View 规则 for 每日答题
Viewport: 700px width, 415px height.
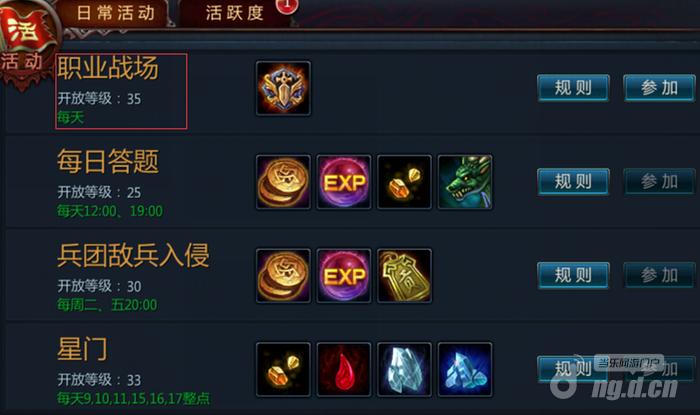coord(573,182)
